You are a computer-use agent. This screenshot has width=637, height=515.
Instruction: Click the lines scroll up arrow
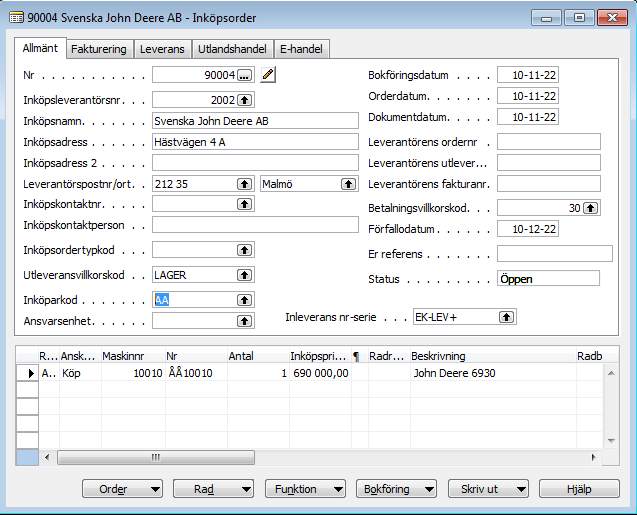(x=611, y=373)
